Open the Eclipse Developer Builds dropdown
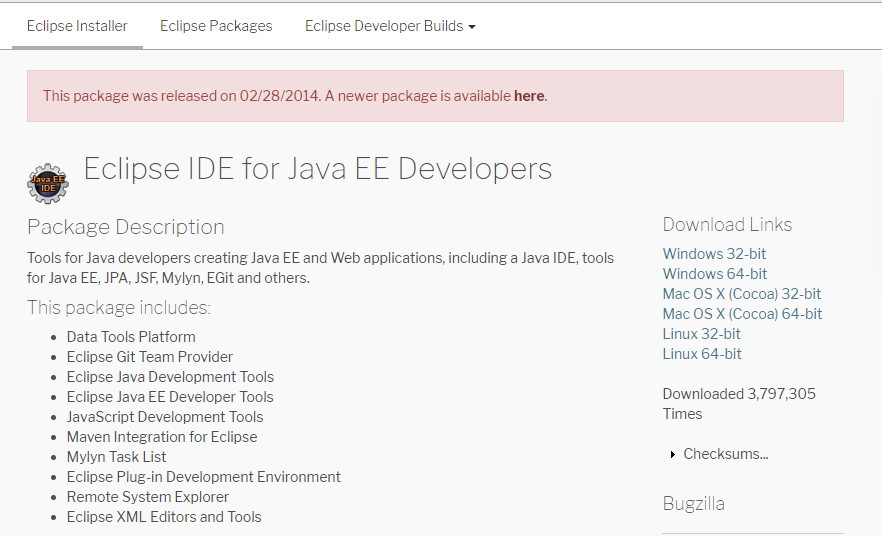 [390, 26]
